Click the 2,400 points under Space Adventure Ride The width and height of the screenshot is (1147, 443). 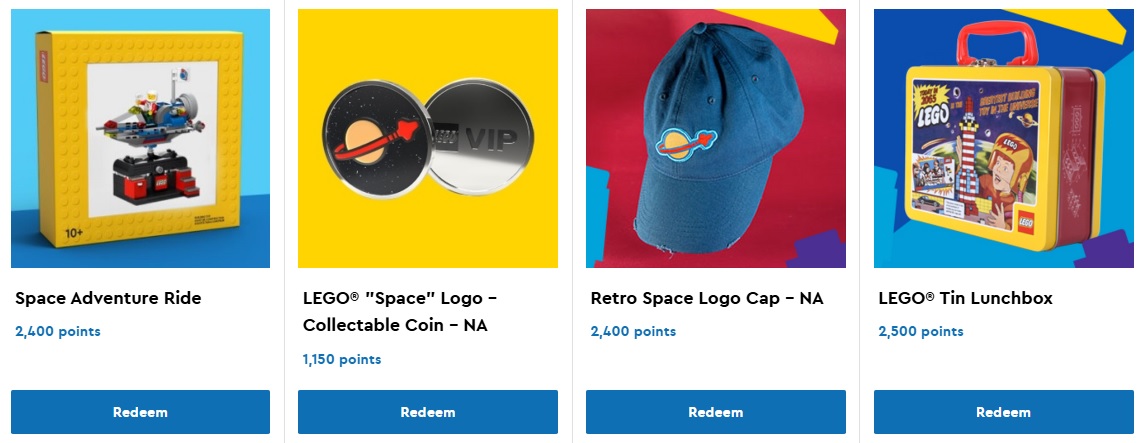(x=58, y=331)
